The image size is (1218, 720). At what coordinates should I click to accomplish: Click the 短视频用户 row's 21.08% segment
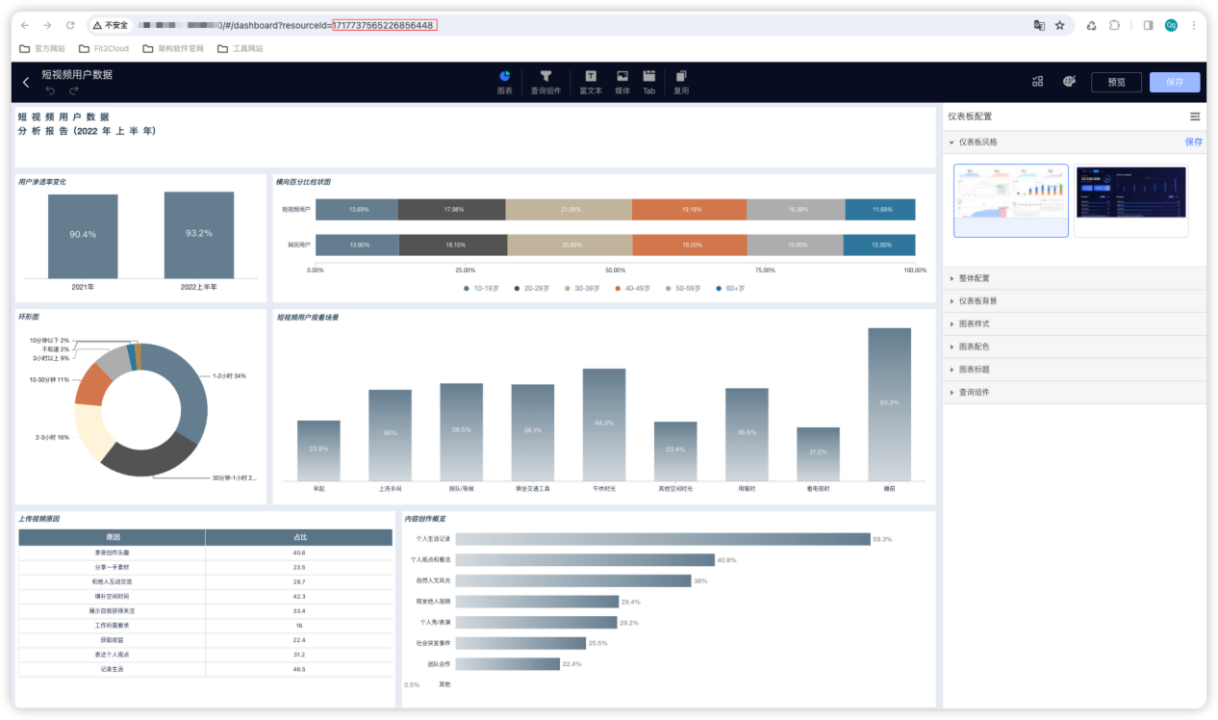coord(569,209)
